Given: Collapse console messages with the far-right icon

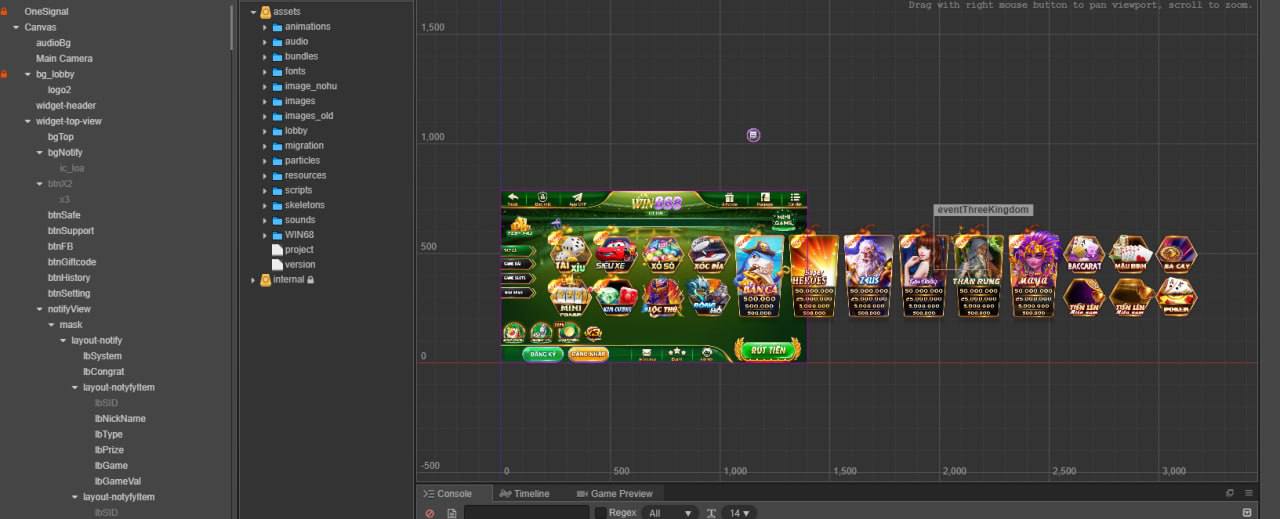Looking at the screenshot, I should 1247,513.
